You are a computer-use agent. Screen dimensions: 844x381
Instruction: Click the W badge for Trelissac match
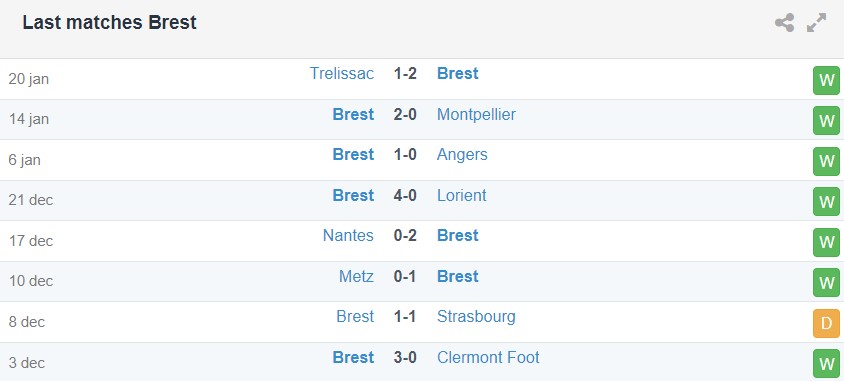(826, 81)
